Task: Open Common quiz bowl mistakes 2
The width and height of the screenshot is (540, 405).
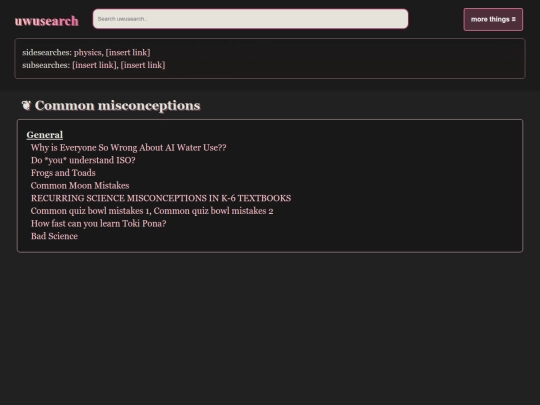Action: (x=214, y=211)
